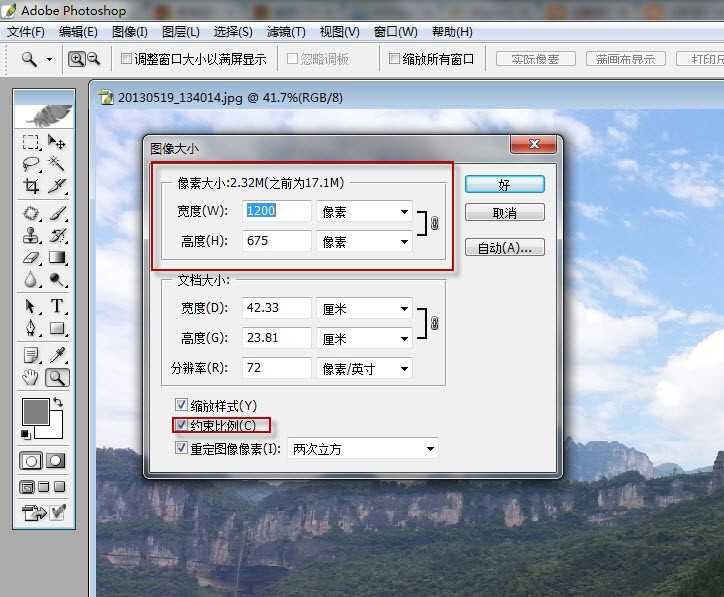This screenshot has height=597, width=724.
Task: Pick the Clone Stamp tool
Action: (31, 235)
